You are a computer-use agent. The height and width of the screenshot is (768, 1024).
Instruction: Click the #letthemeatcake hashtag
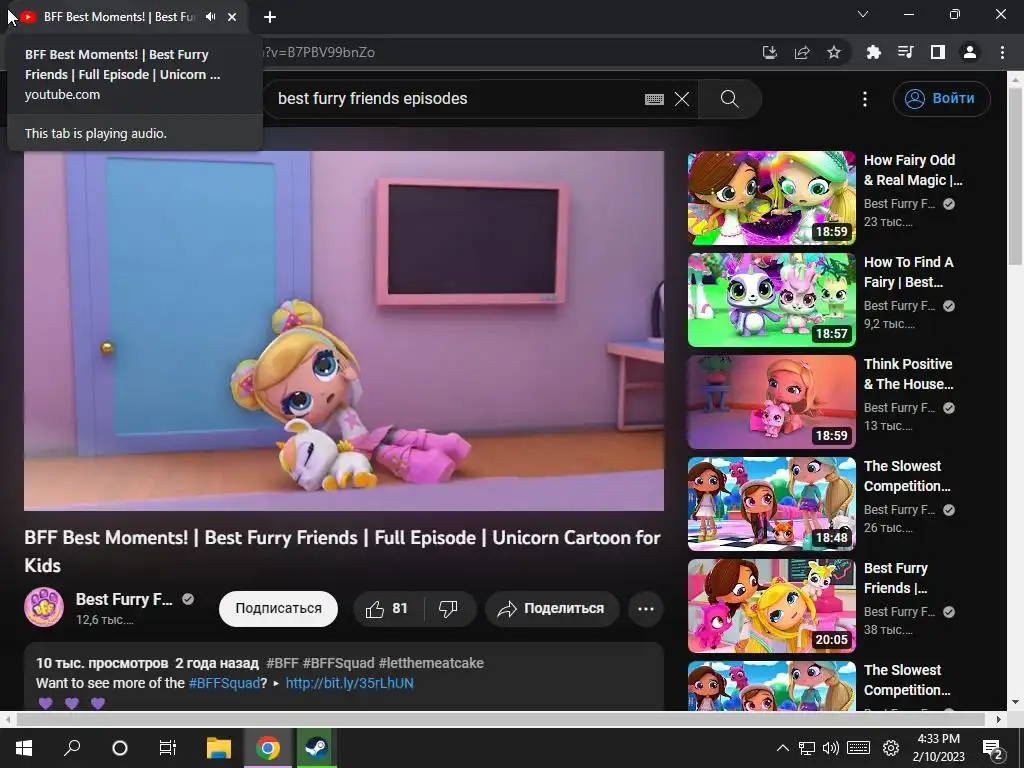coord(431,664)
